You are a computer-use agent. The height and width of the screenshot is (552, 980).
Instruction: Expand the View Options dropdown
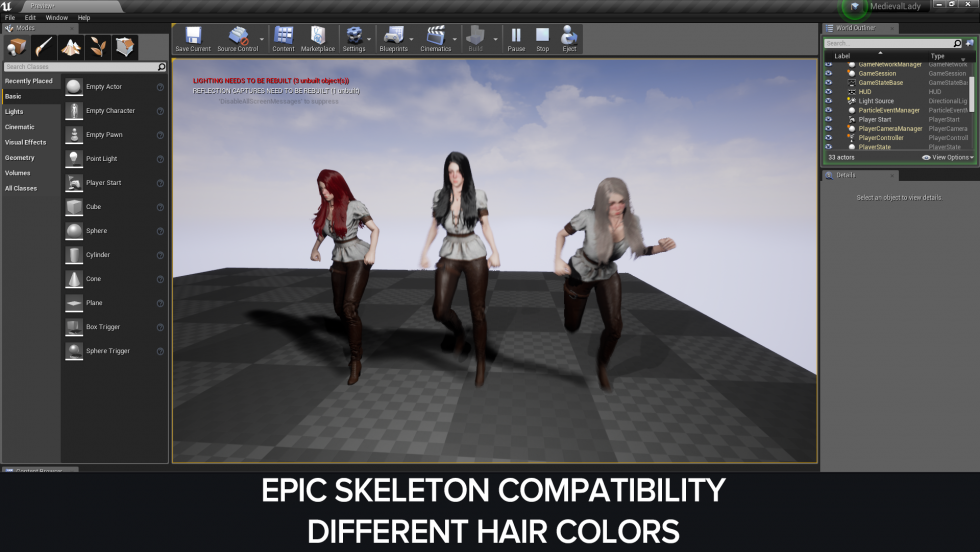click(x=948, y=157)
